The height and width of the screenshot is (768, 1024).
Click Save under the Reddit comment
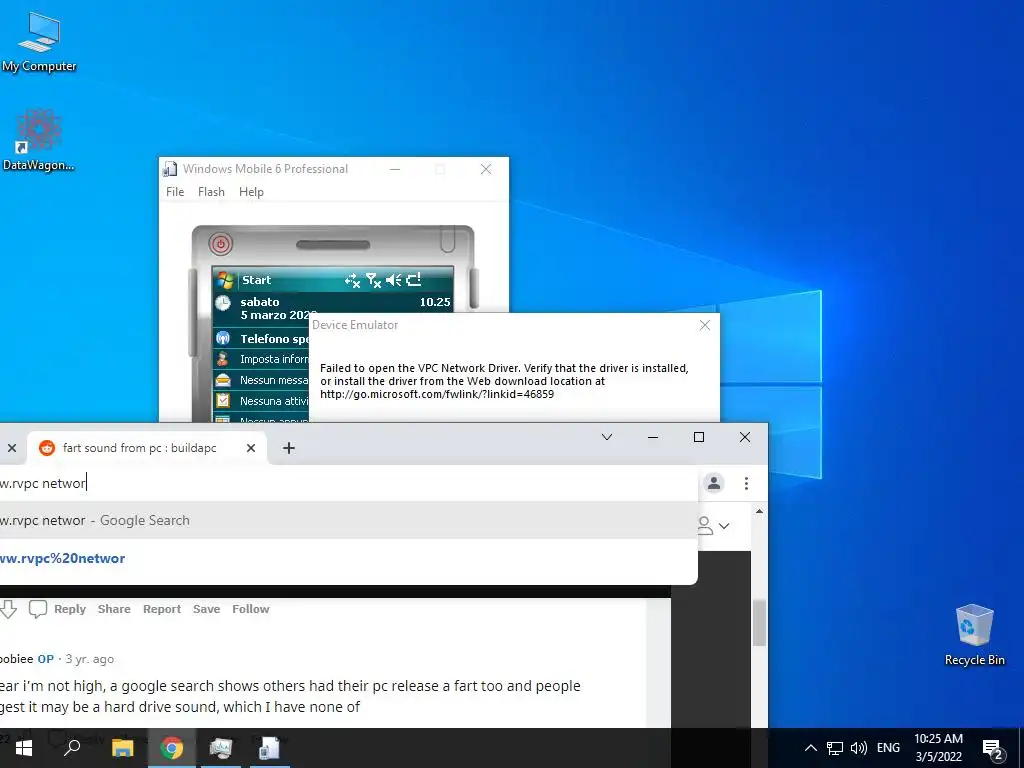(x=206, y=609)
